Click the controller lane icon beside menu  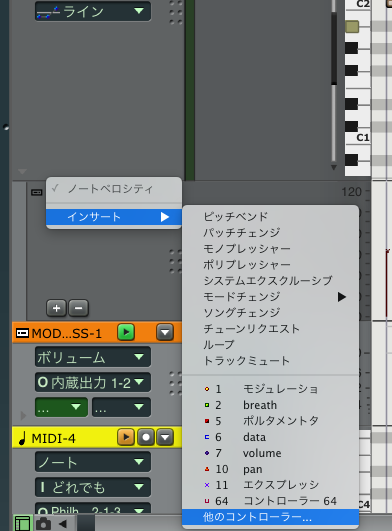pyautogui.click(x=37, y=192)
